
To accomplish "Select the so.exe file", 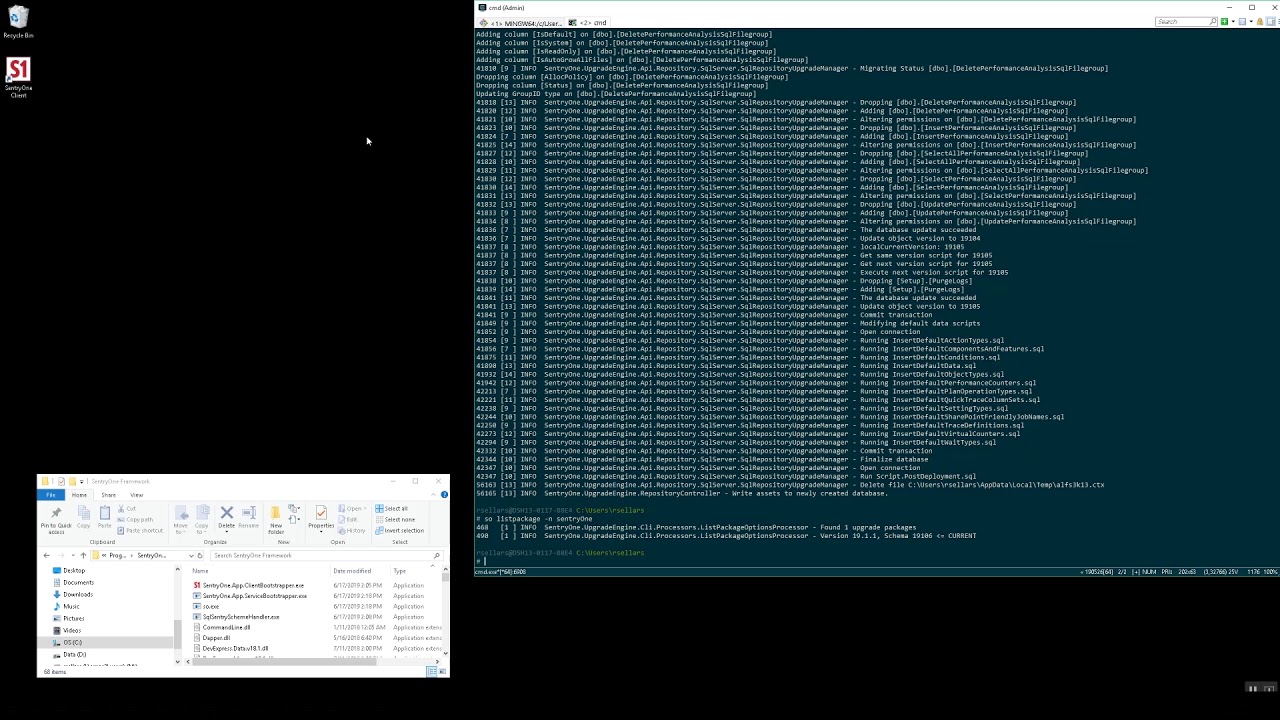I will [210, 606].
